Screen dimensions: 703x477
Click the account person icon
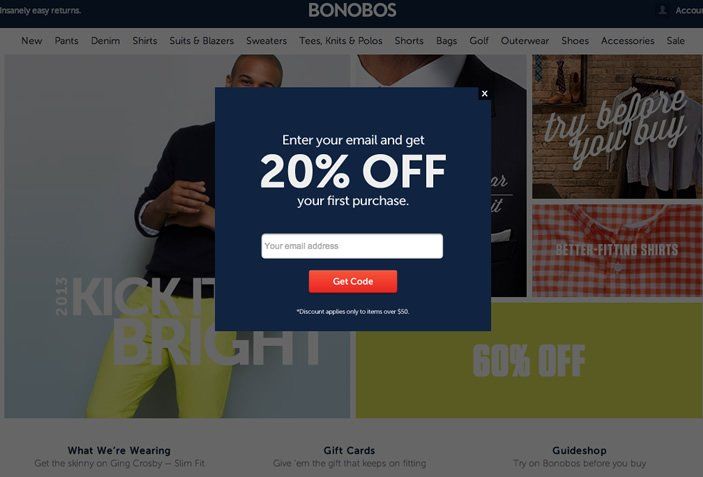[662, 10]
